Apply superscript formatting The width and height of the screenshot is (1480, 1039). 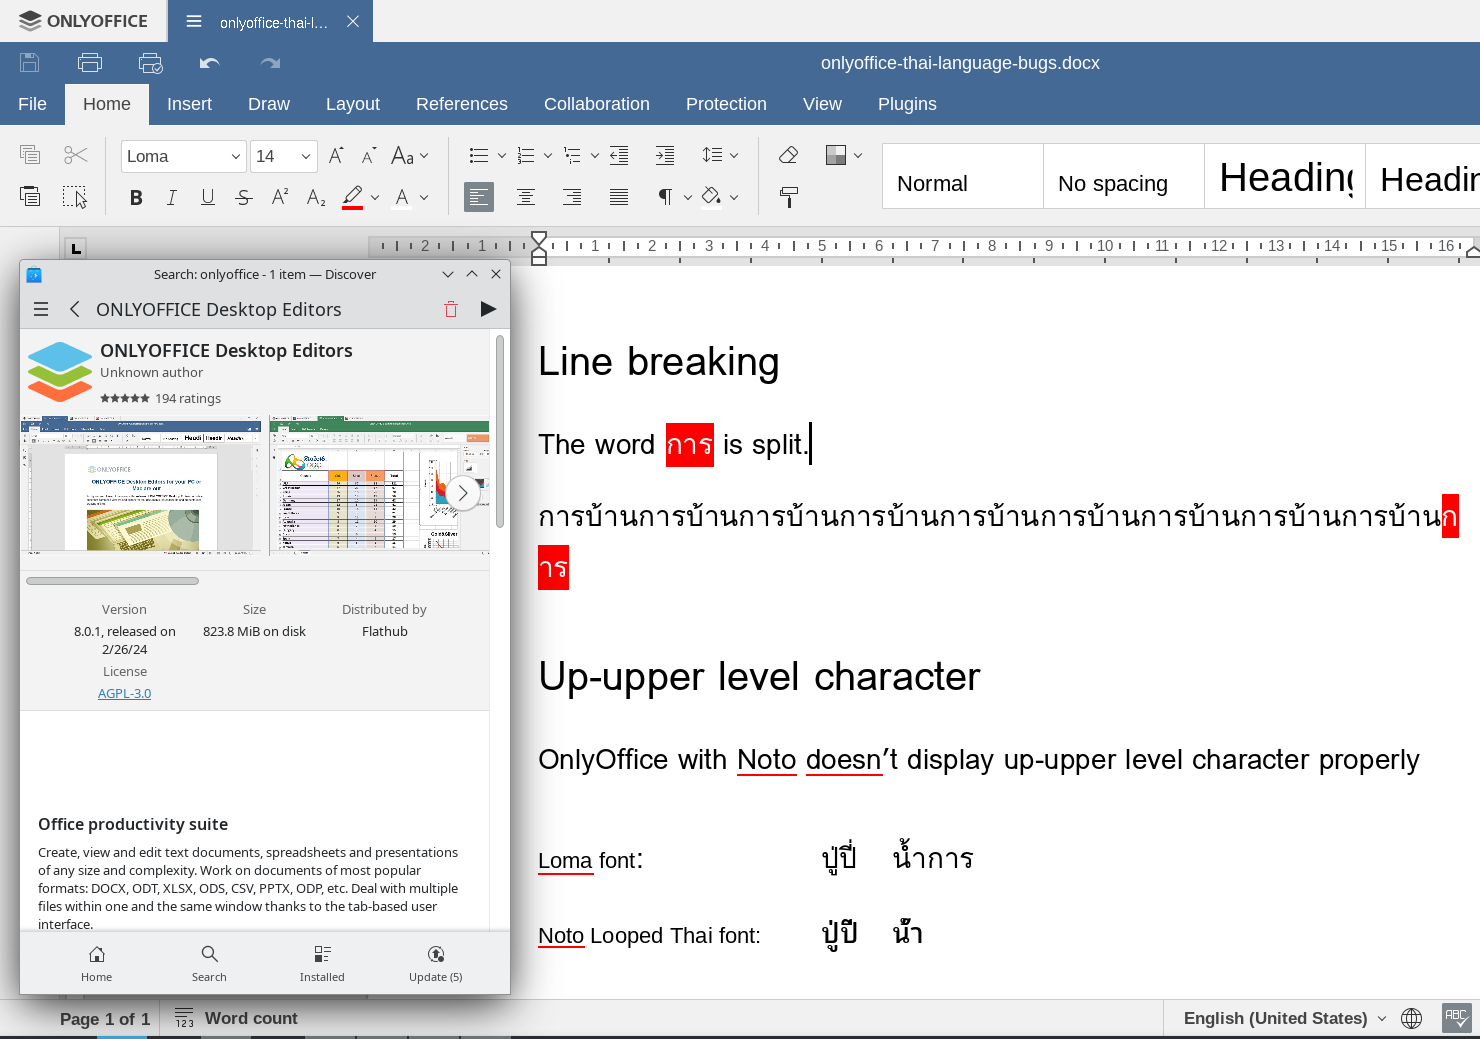click(280, 197)
